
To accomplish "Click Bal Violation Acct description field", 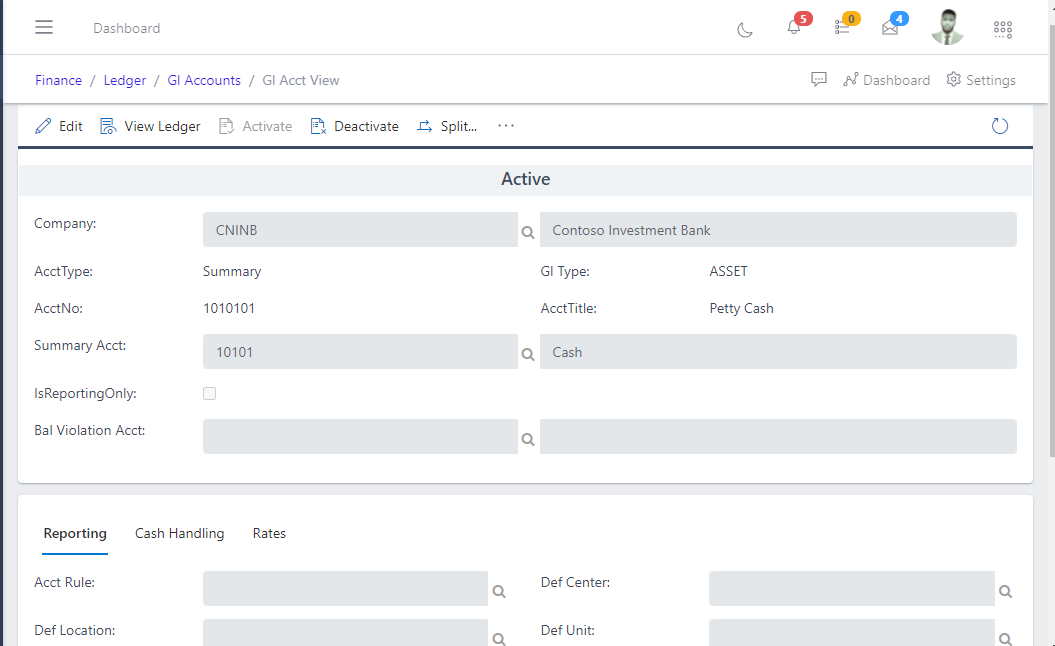I will (778, 436).
